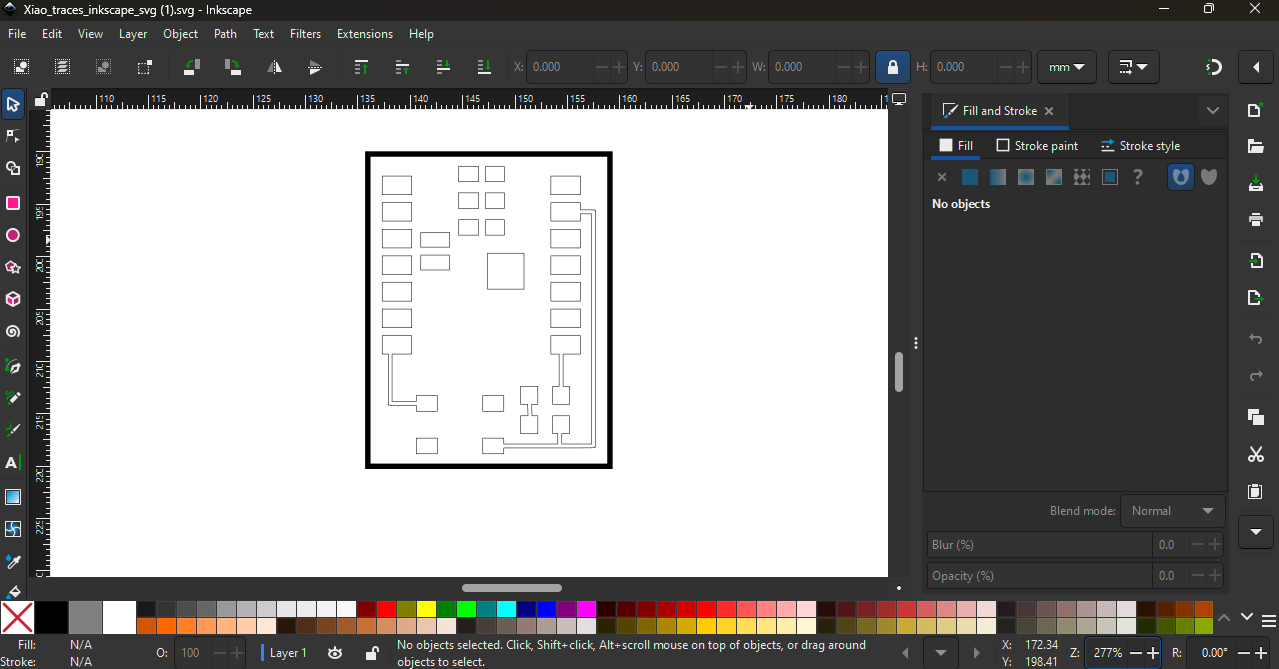Select the Text tool
Image resolution: width=1279 pixels, height=669 pixels.
point(13,463)
